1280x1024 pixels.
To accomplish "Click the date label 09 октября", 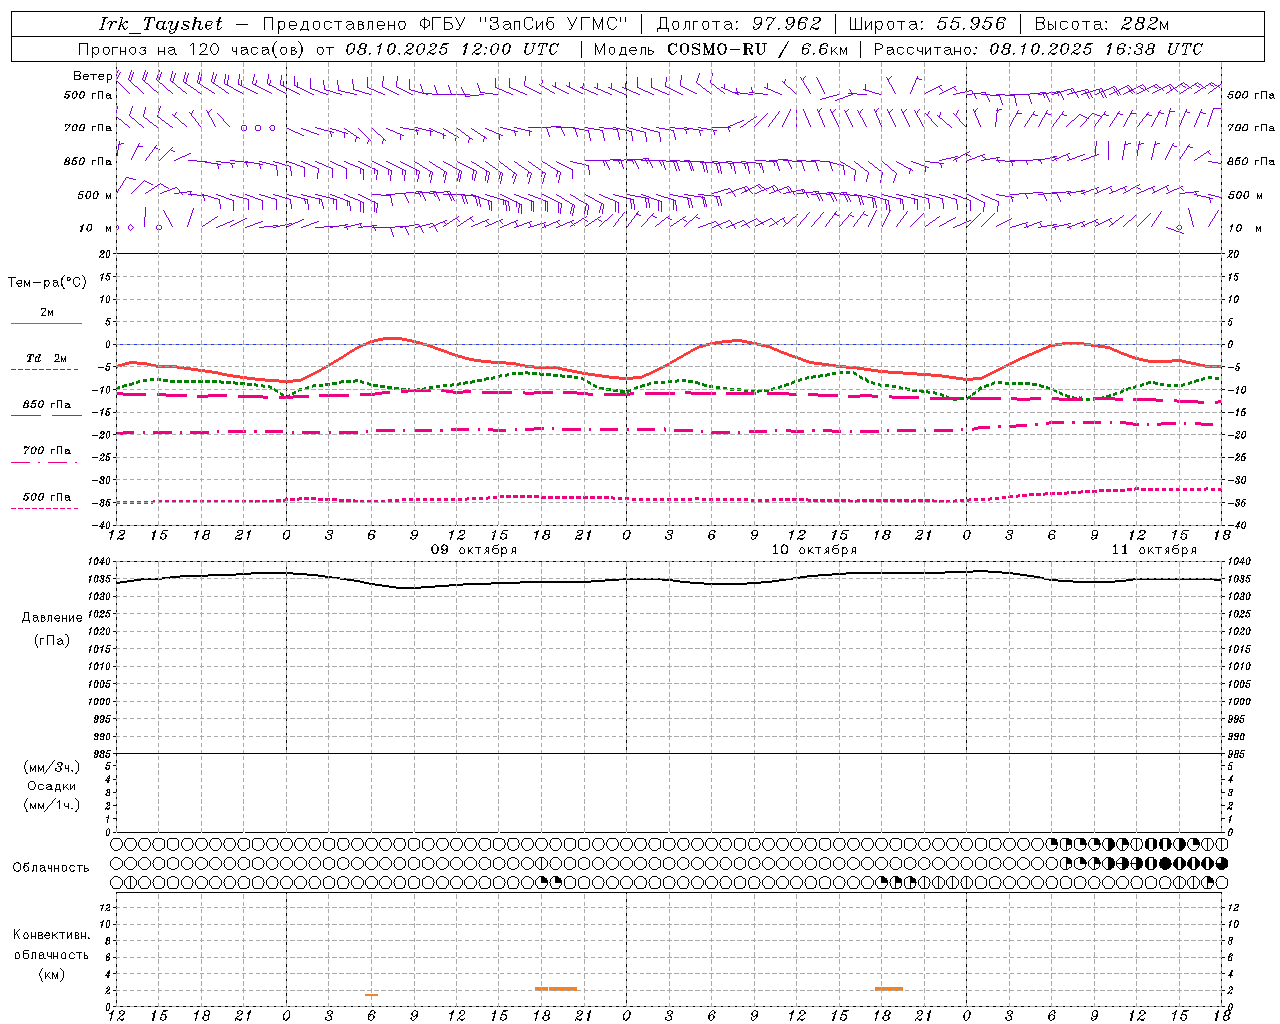I will click(x=474, y=549).
